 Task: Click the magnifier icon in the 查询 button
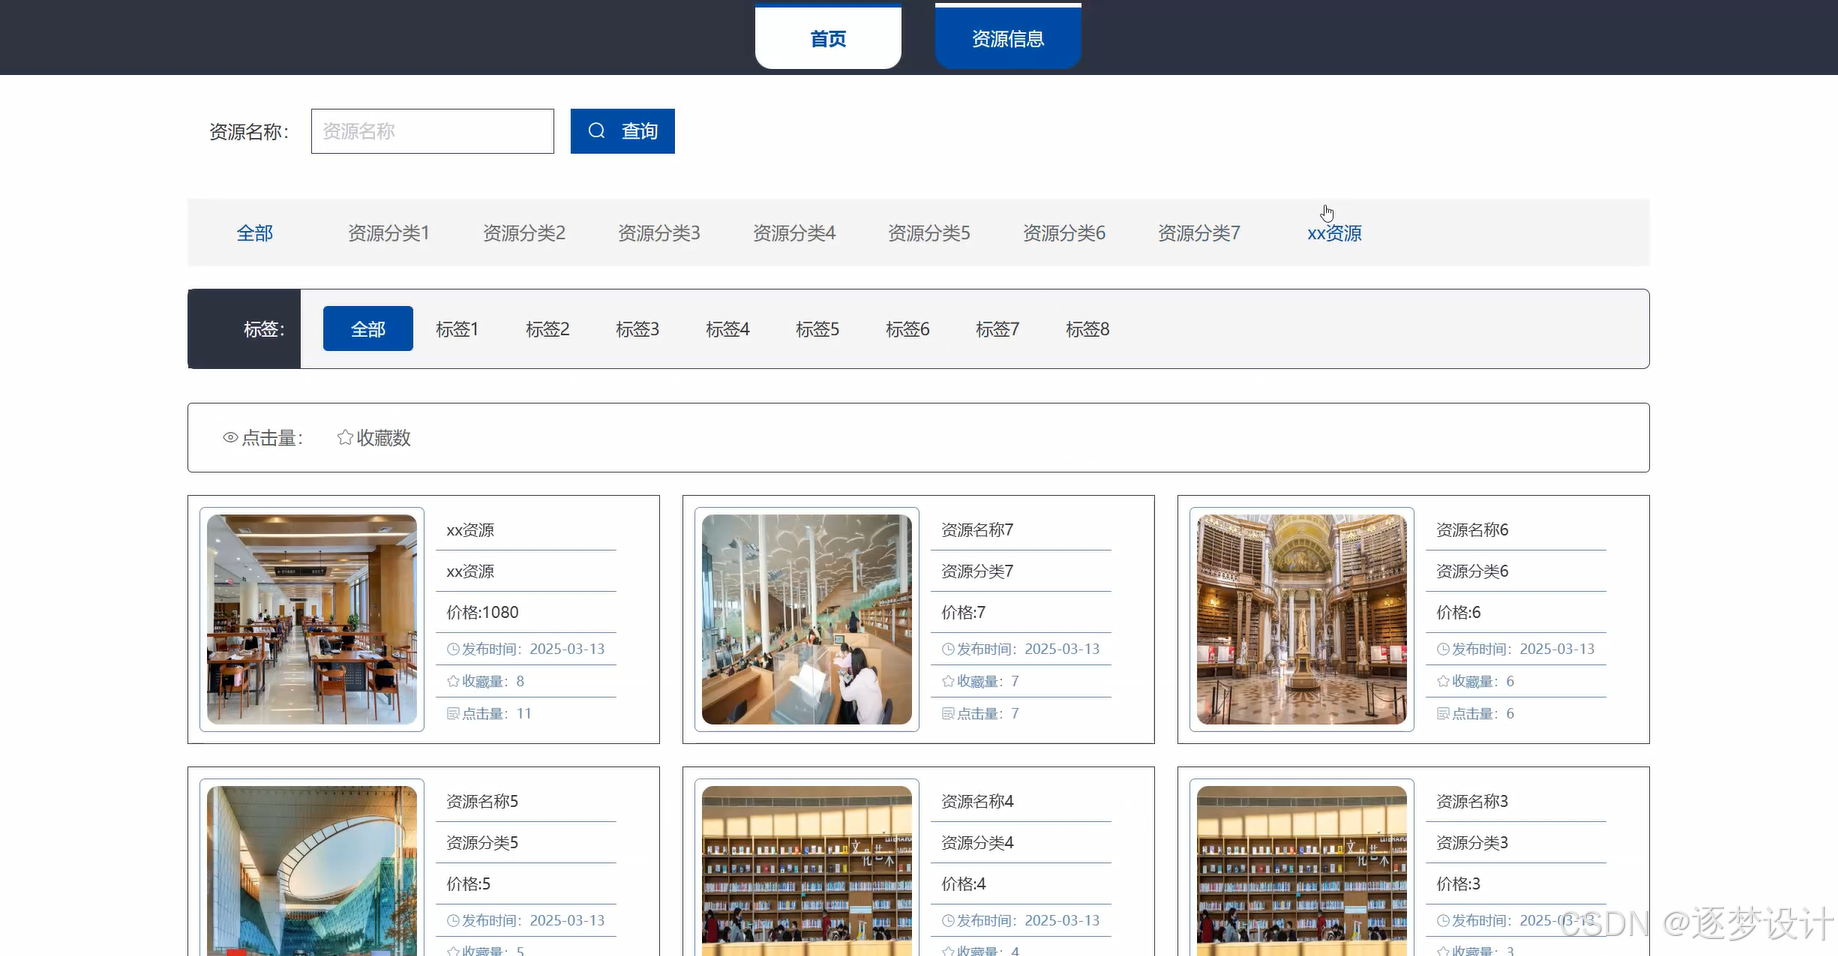pos(597,131)
